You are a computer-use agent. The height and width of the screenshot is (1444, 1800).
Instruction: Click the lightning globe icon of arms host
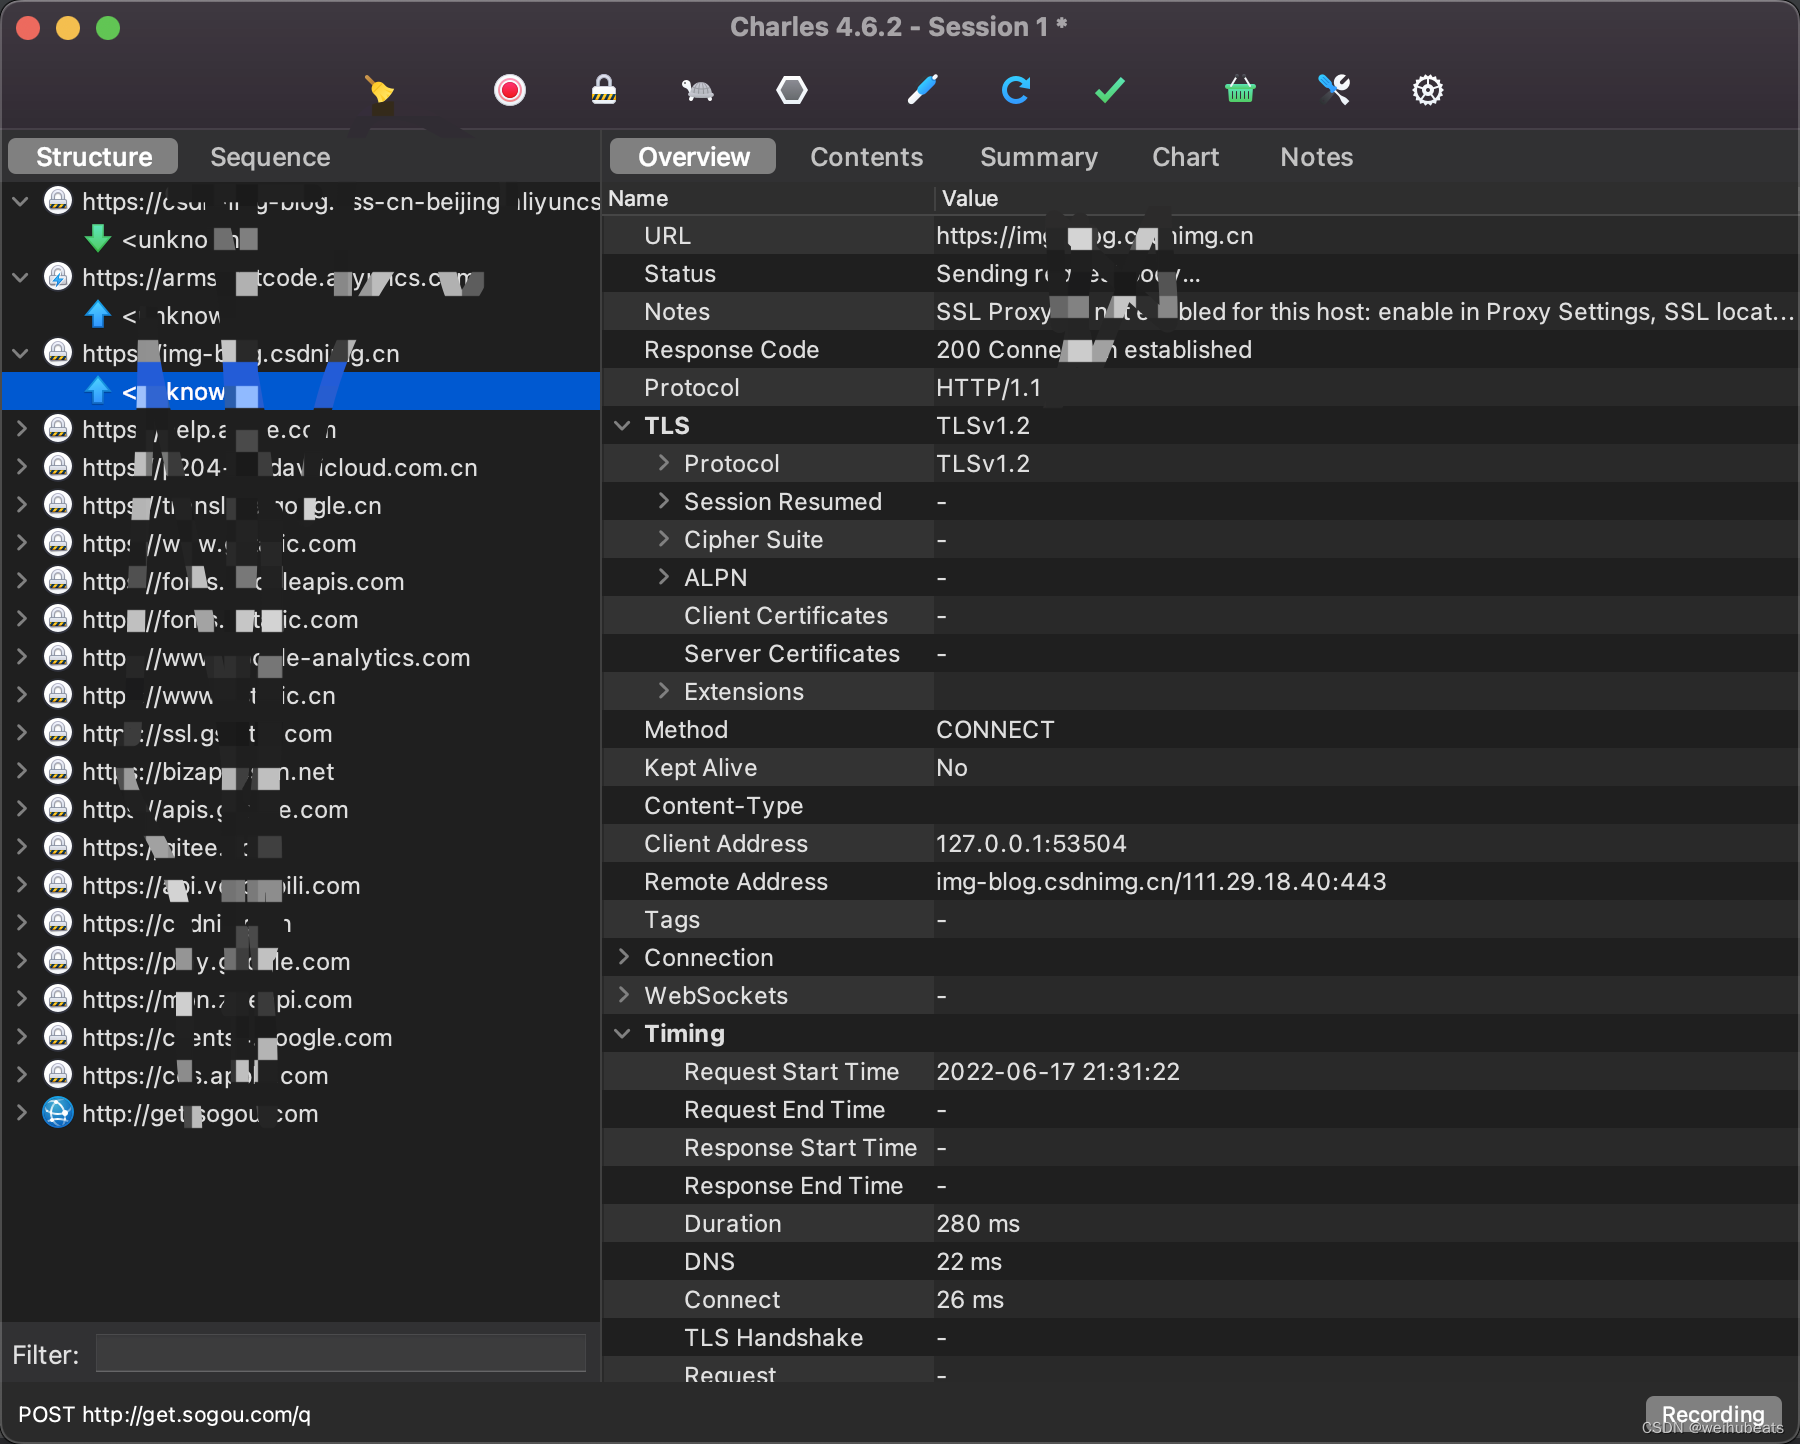[x=58, y=277]
